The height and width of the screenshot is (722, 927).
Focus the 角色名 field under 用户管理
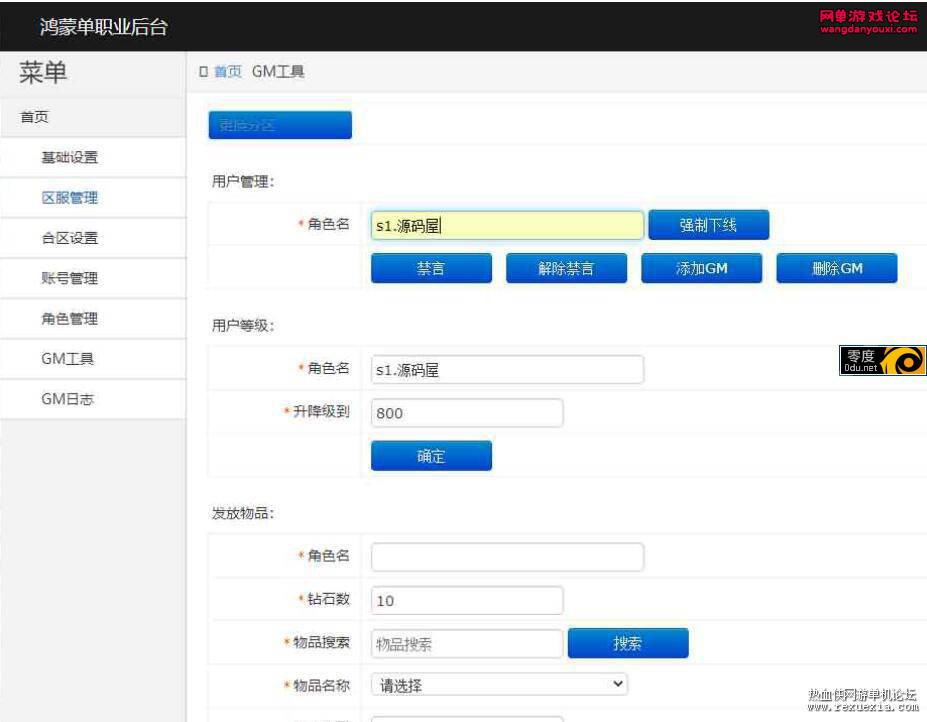(507, 225)
